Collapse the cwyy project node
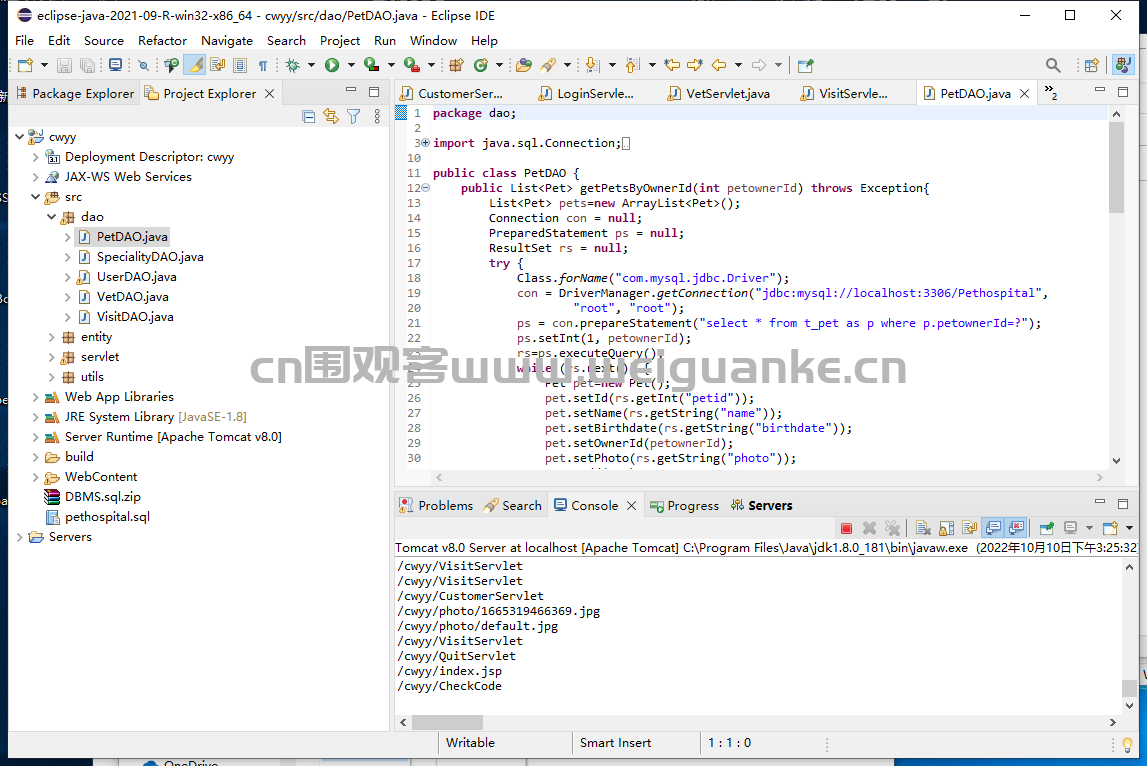 tap(20, 137)
